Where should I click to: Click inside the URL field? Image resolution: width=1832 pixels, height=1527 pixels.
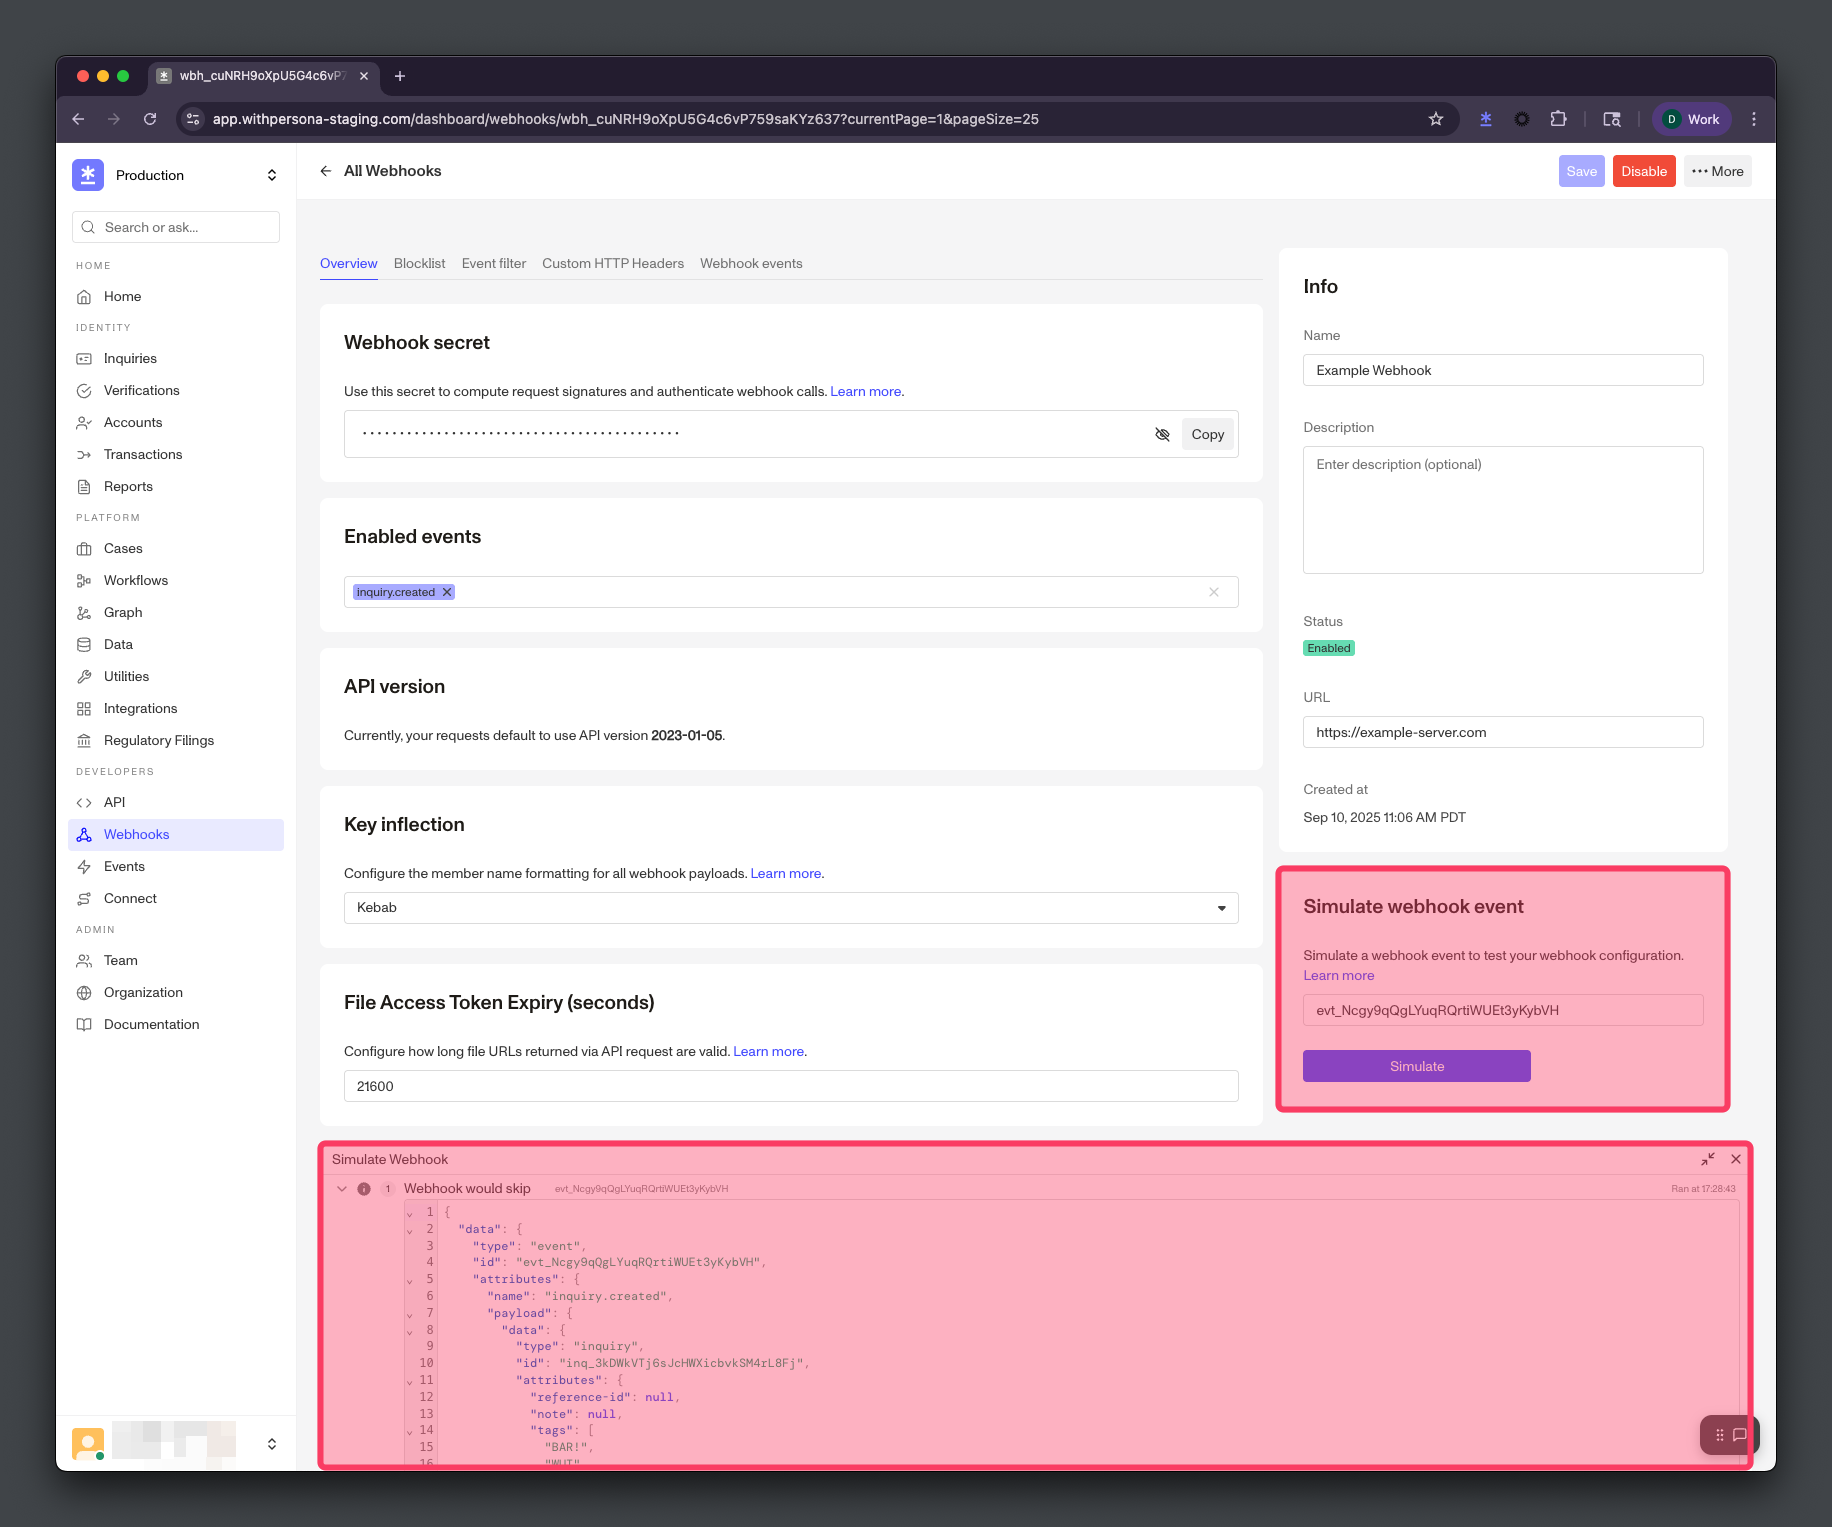click(x=1502, y=732)
